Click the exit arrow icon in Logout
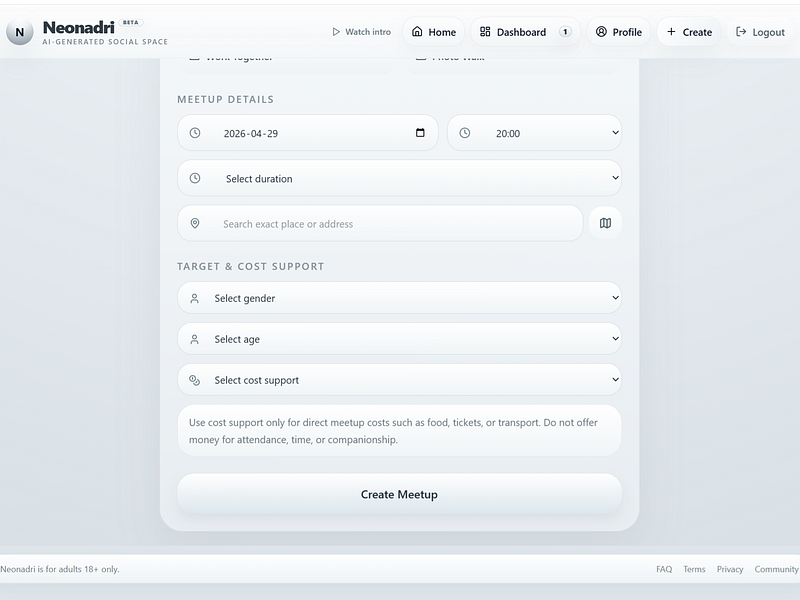Image resolution: width=800 pixels, height=600 pixels. coord(741,32)
